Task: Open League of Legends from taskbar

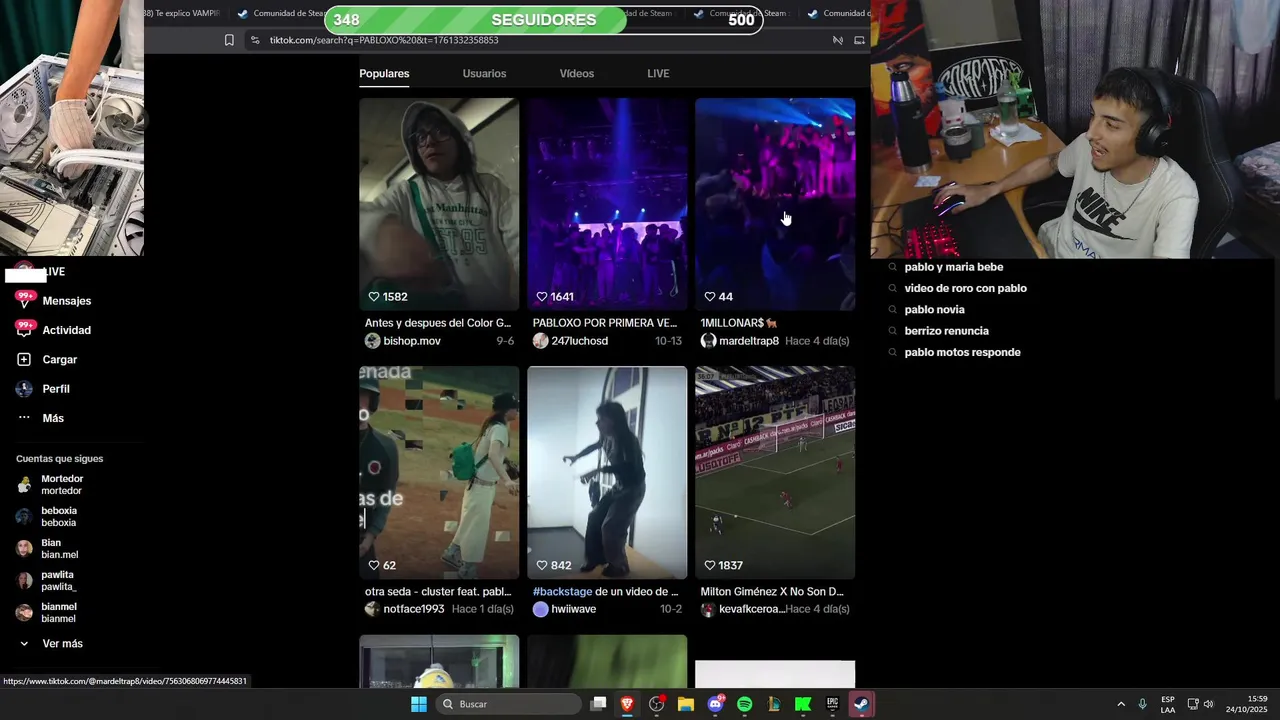Action: 774,704
